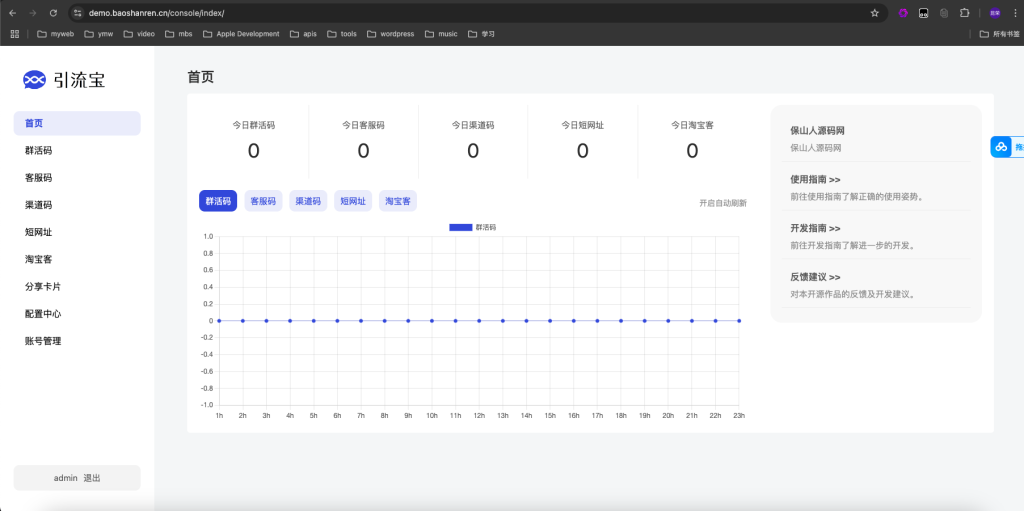The image size is (1024, 511).
Task: Switch chart to the 群活码 tab
Action: click(218, 201)
